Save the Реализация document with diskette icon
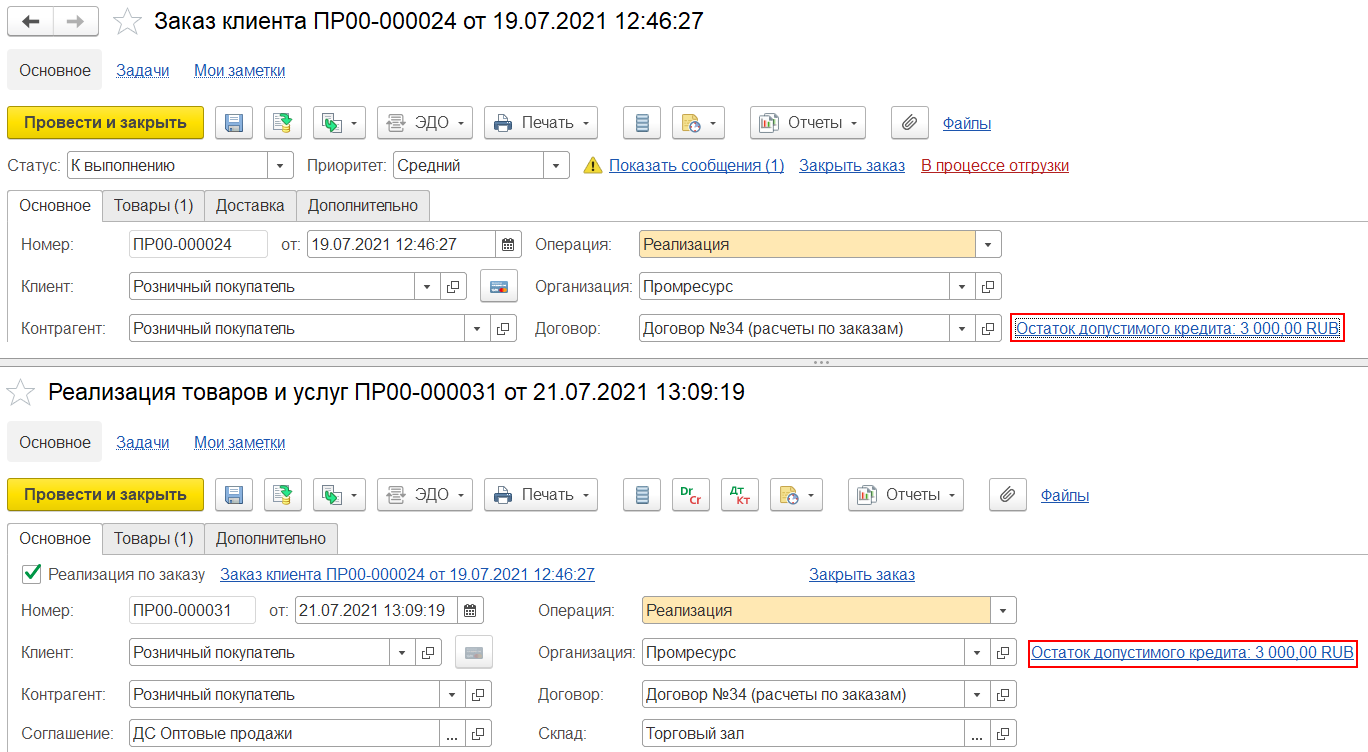 tap(234, 495)
